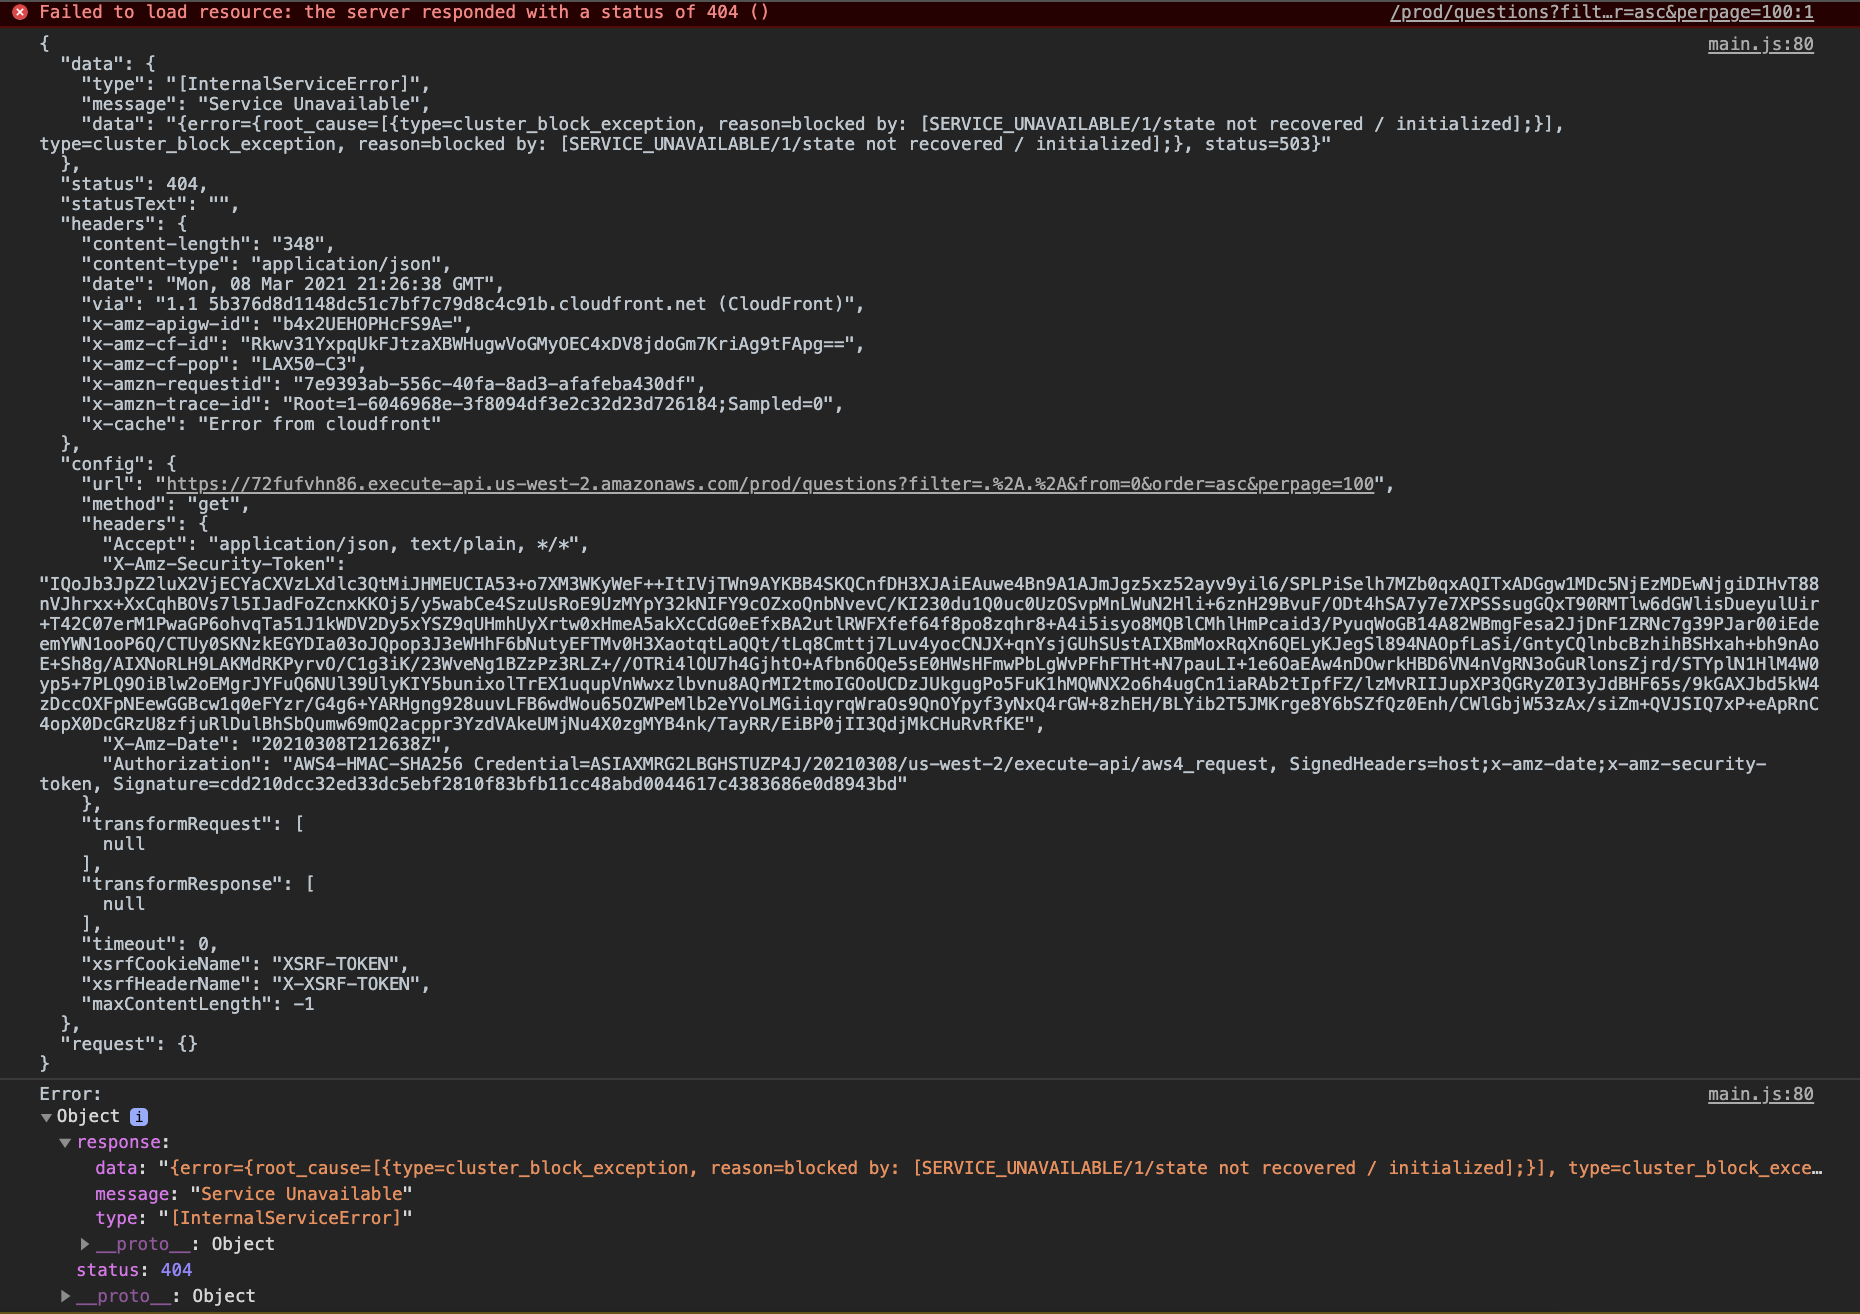Viewport: 1860px width, 1314px height.
Task: Select the Object info icon in the console
Action: [139, 1116]
